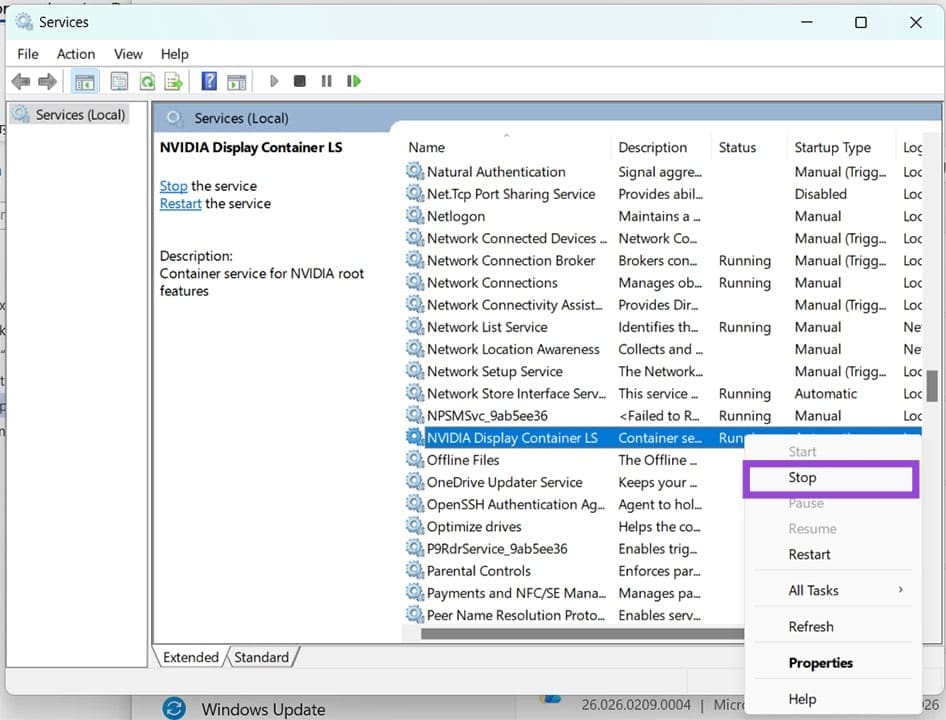Select Services (Local) in the left tree
This screenshot has height=720, width=946.
coord(79,115)
